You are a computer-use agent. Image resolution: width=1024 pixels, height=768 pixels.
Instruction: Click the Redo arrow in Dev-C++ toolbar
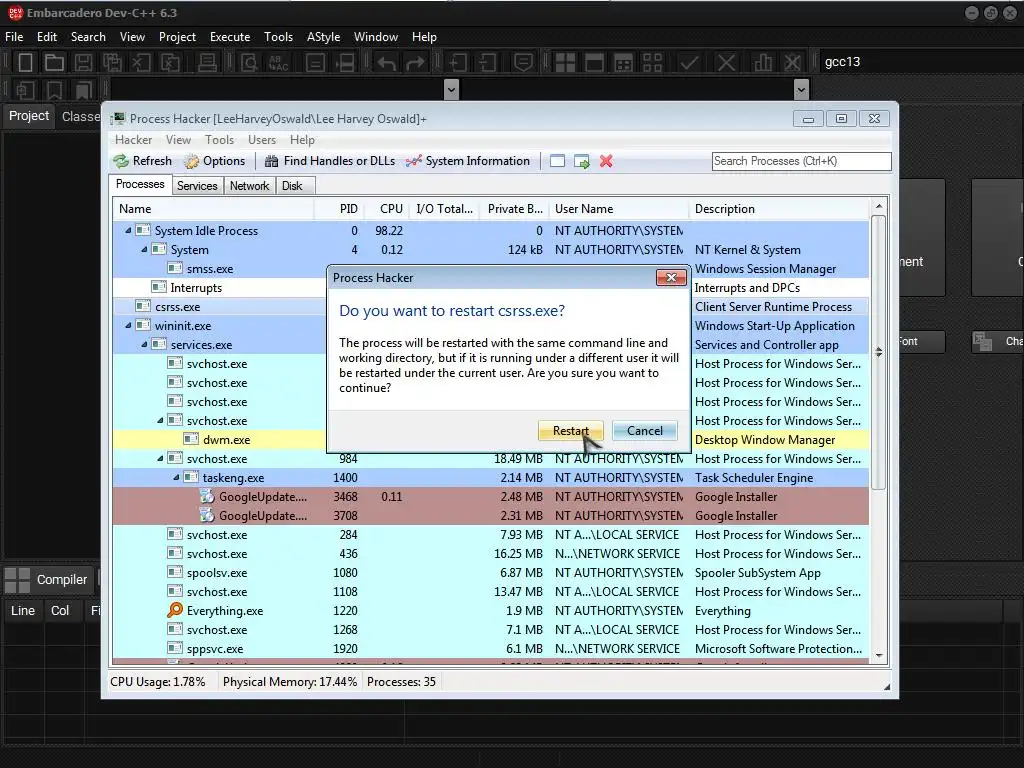click(415, 63)
